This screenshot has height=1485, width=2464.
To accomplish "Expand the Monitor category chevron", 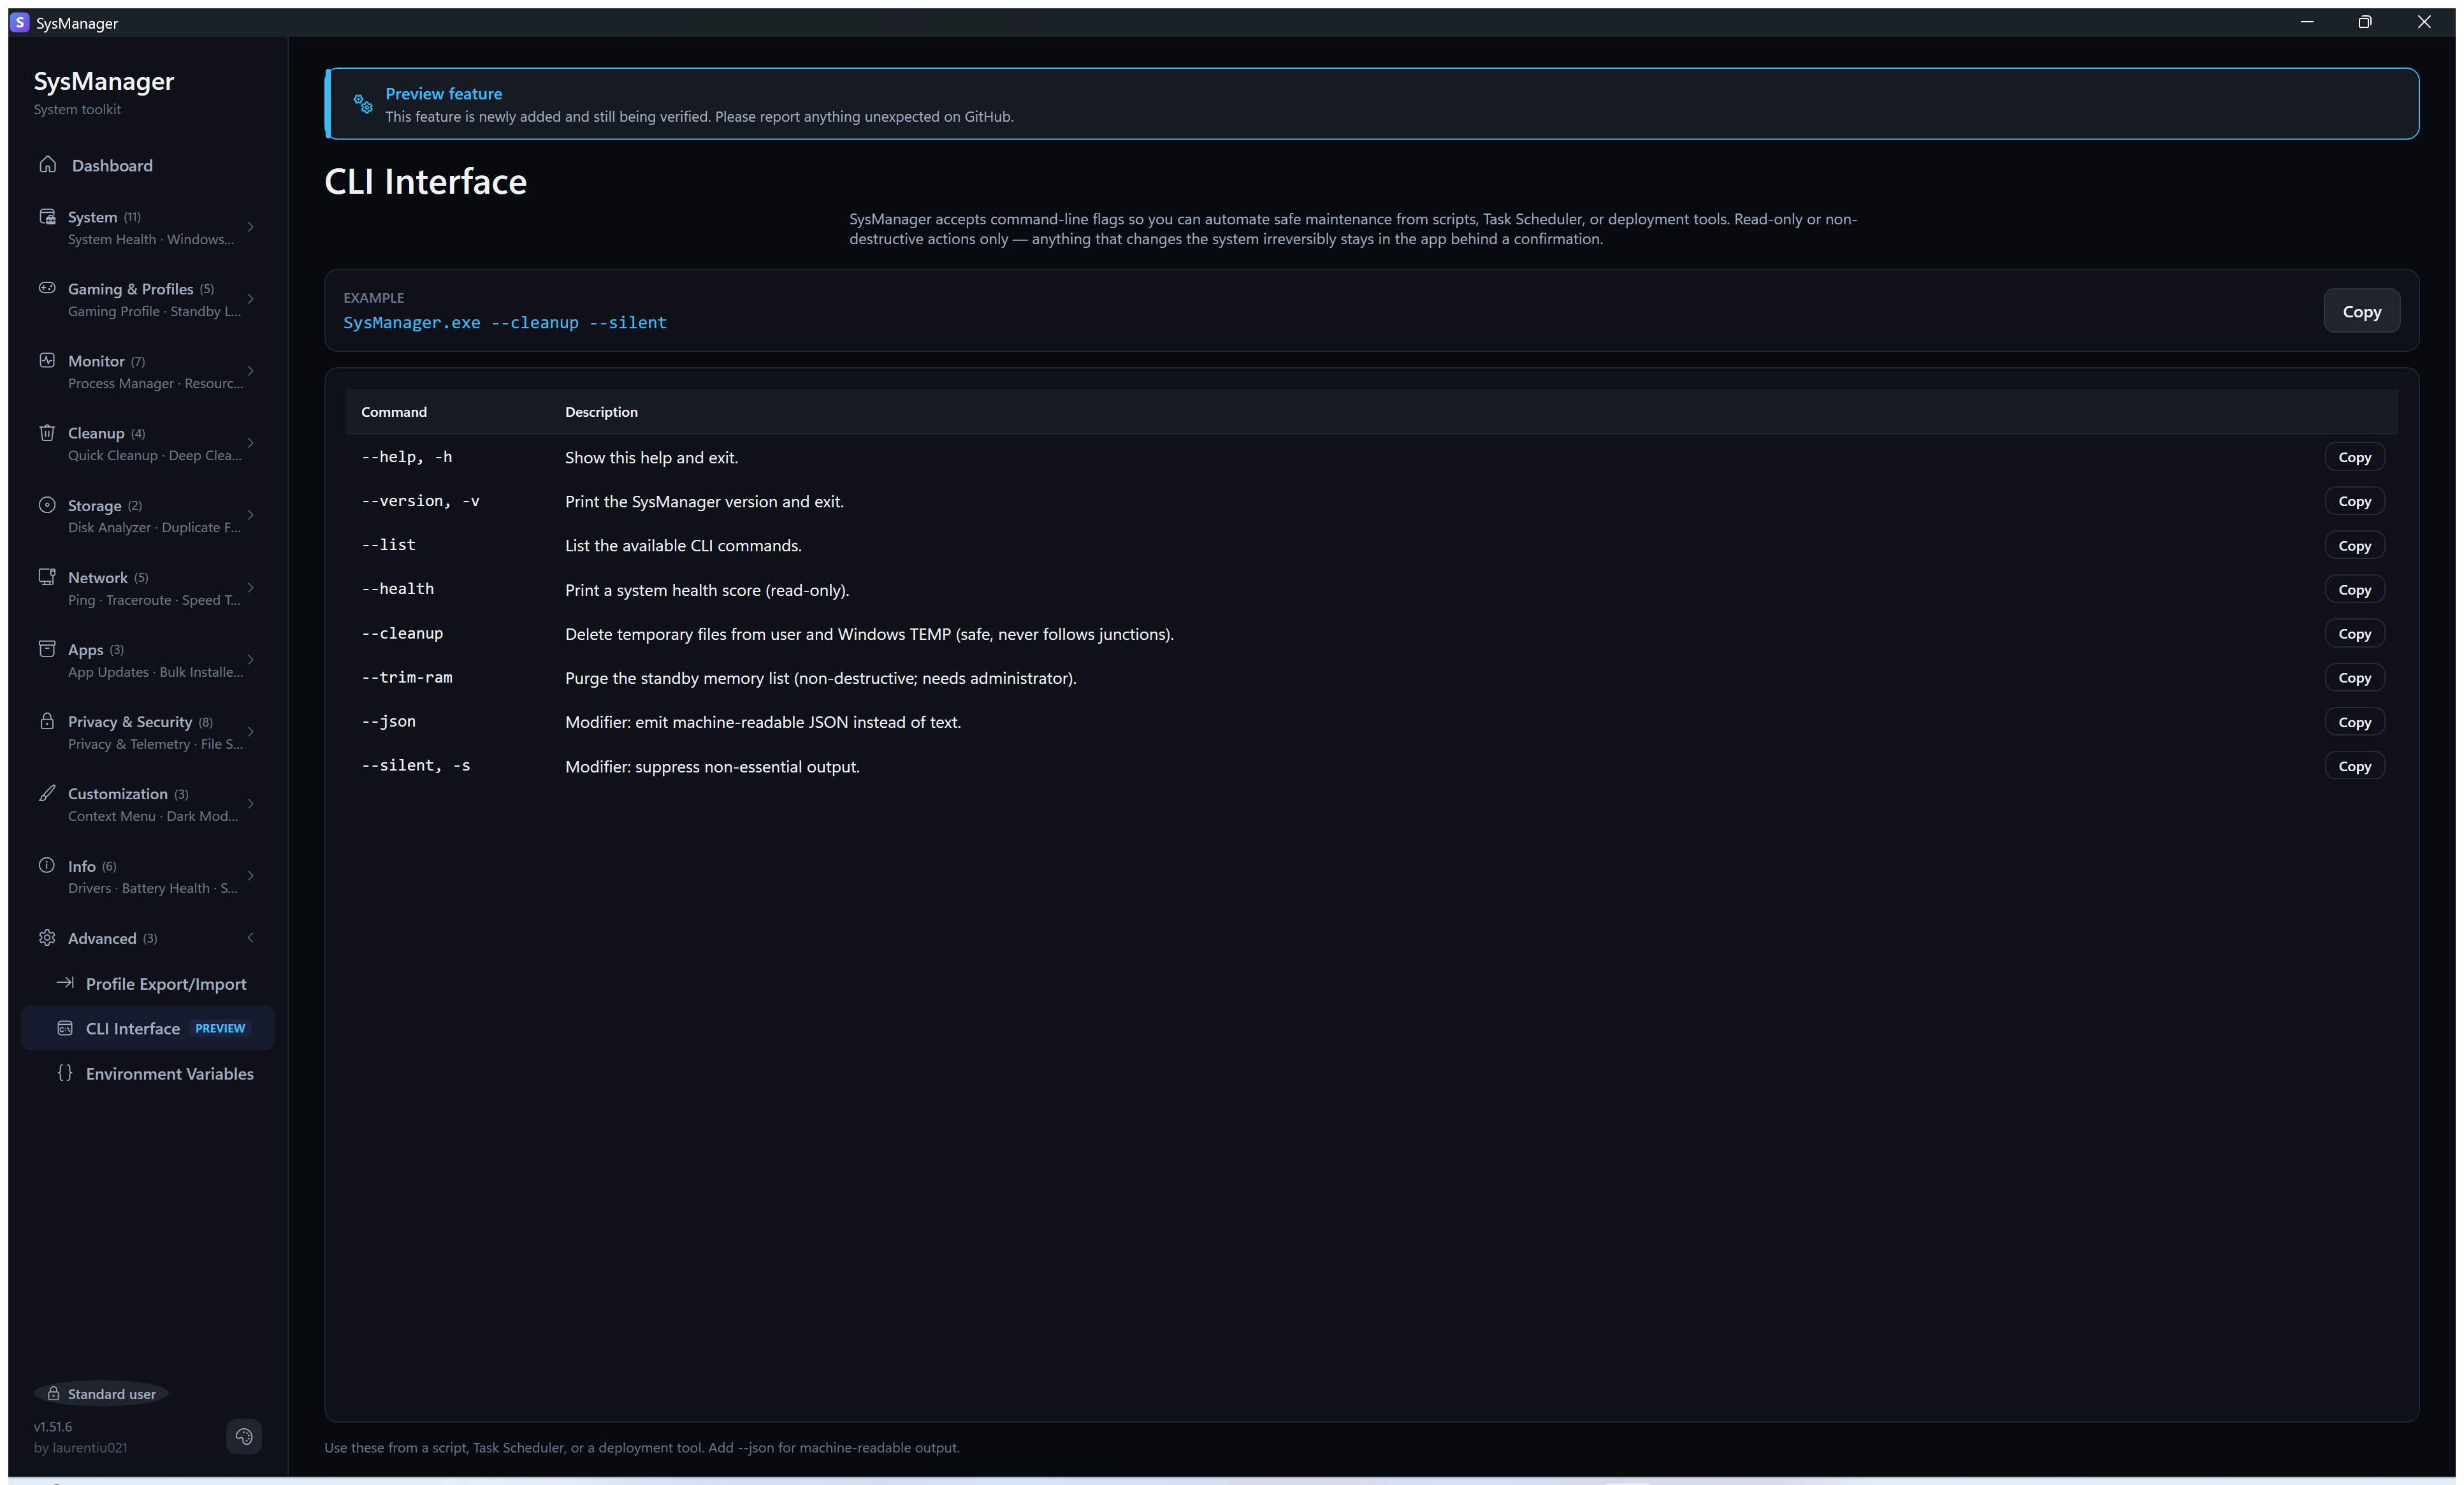I will pos(251,371).
